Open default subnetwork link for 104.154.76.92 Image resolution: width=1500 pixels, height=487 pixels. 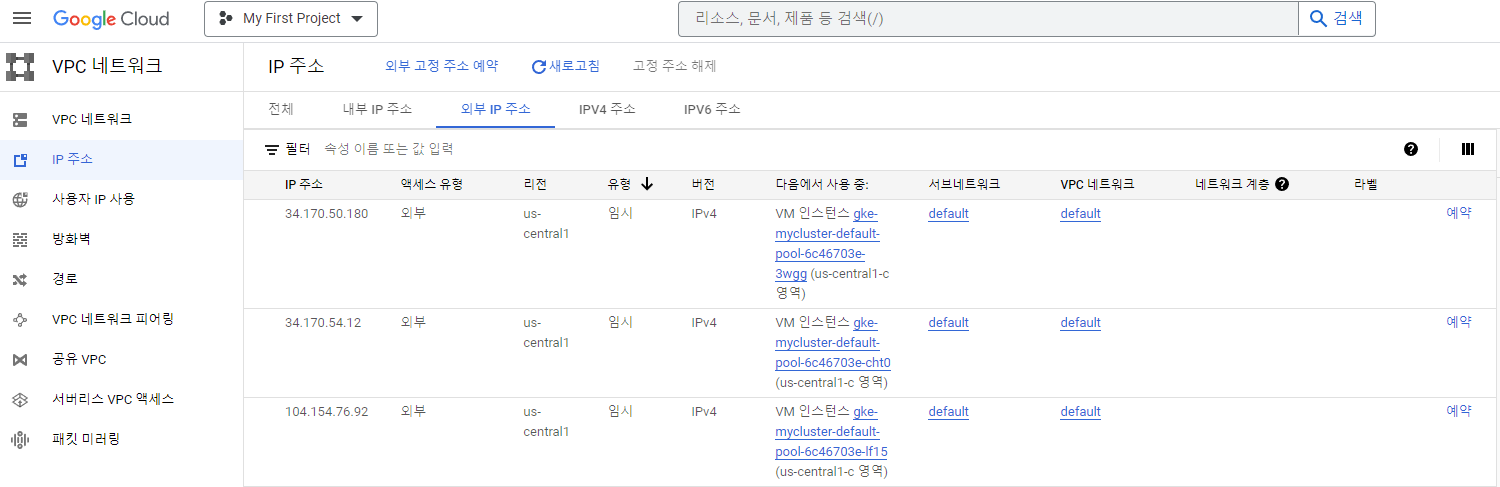tap(948, 412)
